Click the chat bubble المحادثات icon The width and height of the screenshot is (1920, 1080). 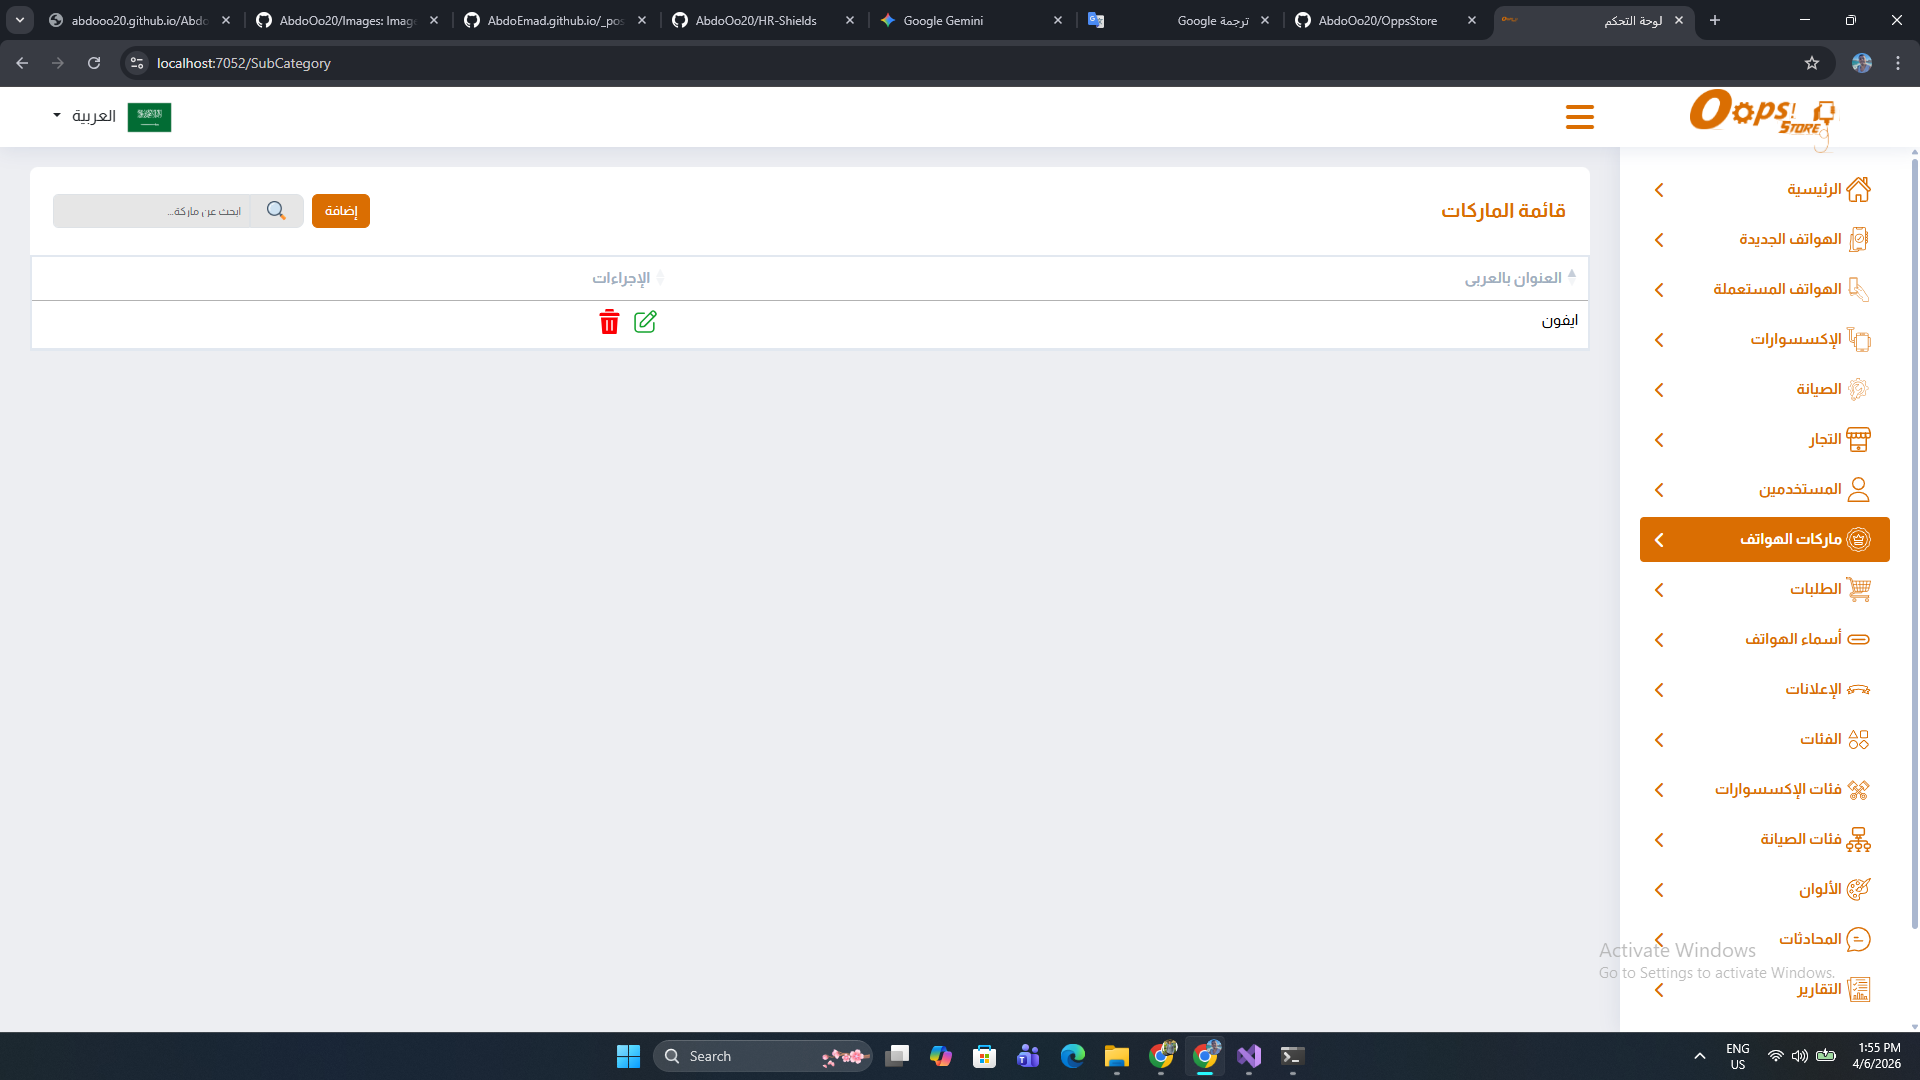click(x=1858, y=939)
